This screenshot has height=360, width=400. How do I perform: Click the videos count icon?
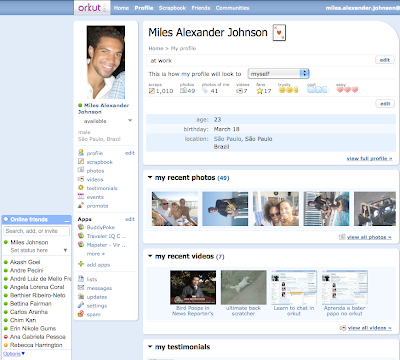[x=239, y=91]
